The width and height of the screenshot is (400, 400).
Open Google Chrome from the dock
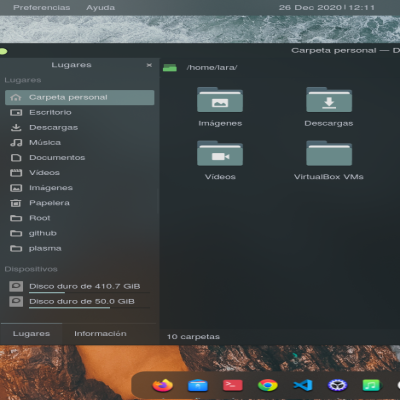[268, 386]
